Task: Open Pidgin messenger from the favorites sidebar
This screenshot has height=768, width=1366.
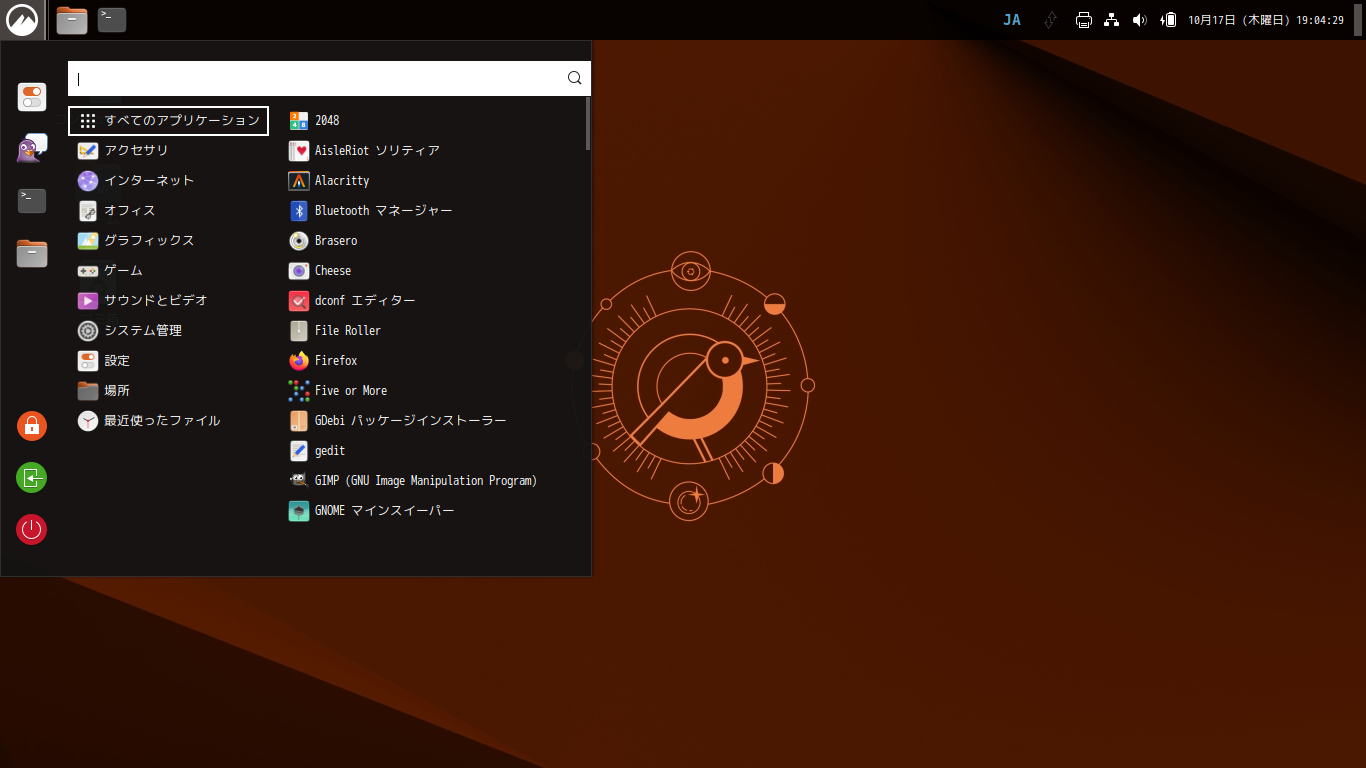Action: (x=32, y=149)
